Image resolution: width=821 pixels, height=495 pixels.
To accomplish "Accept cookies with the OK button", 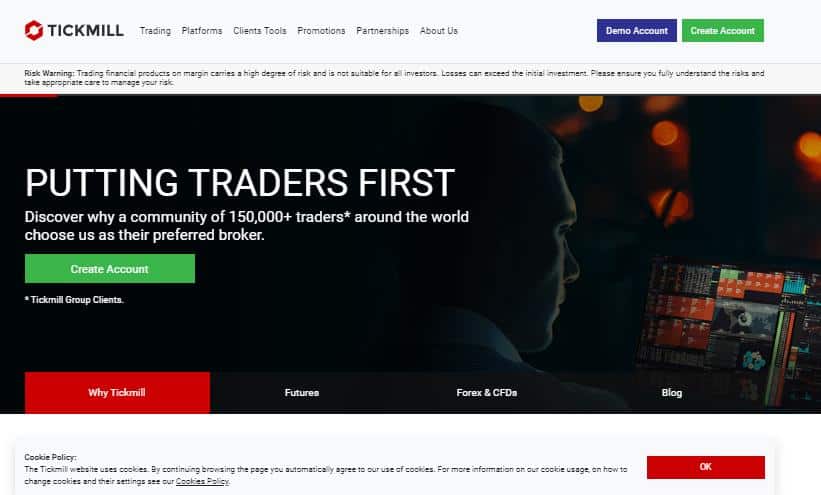I will [x=706, y=467].
